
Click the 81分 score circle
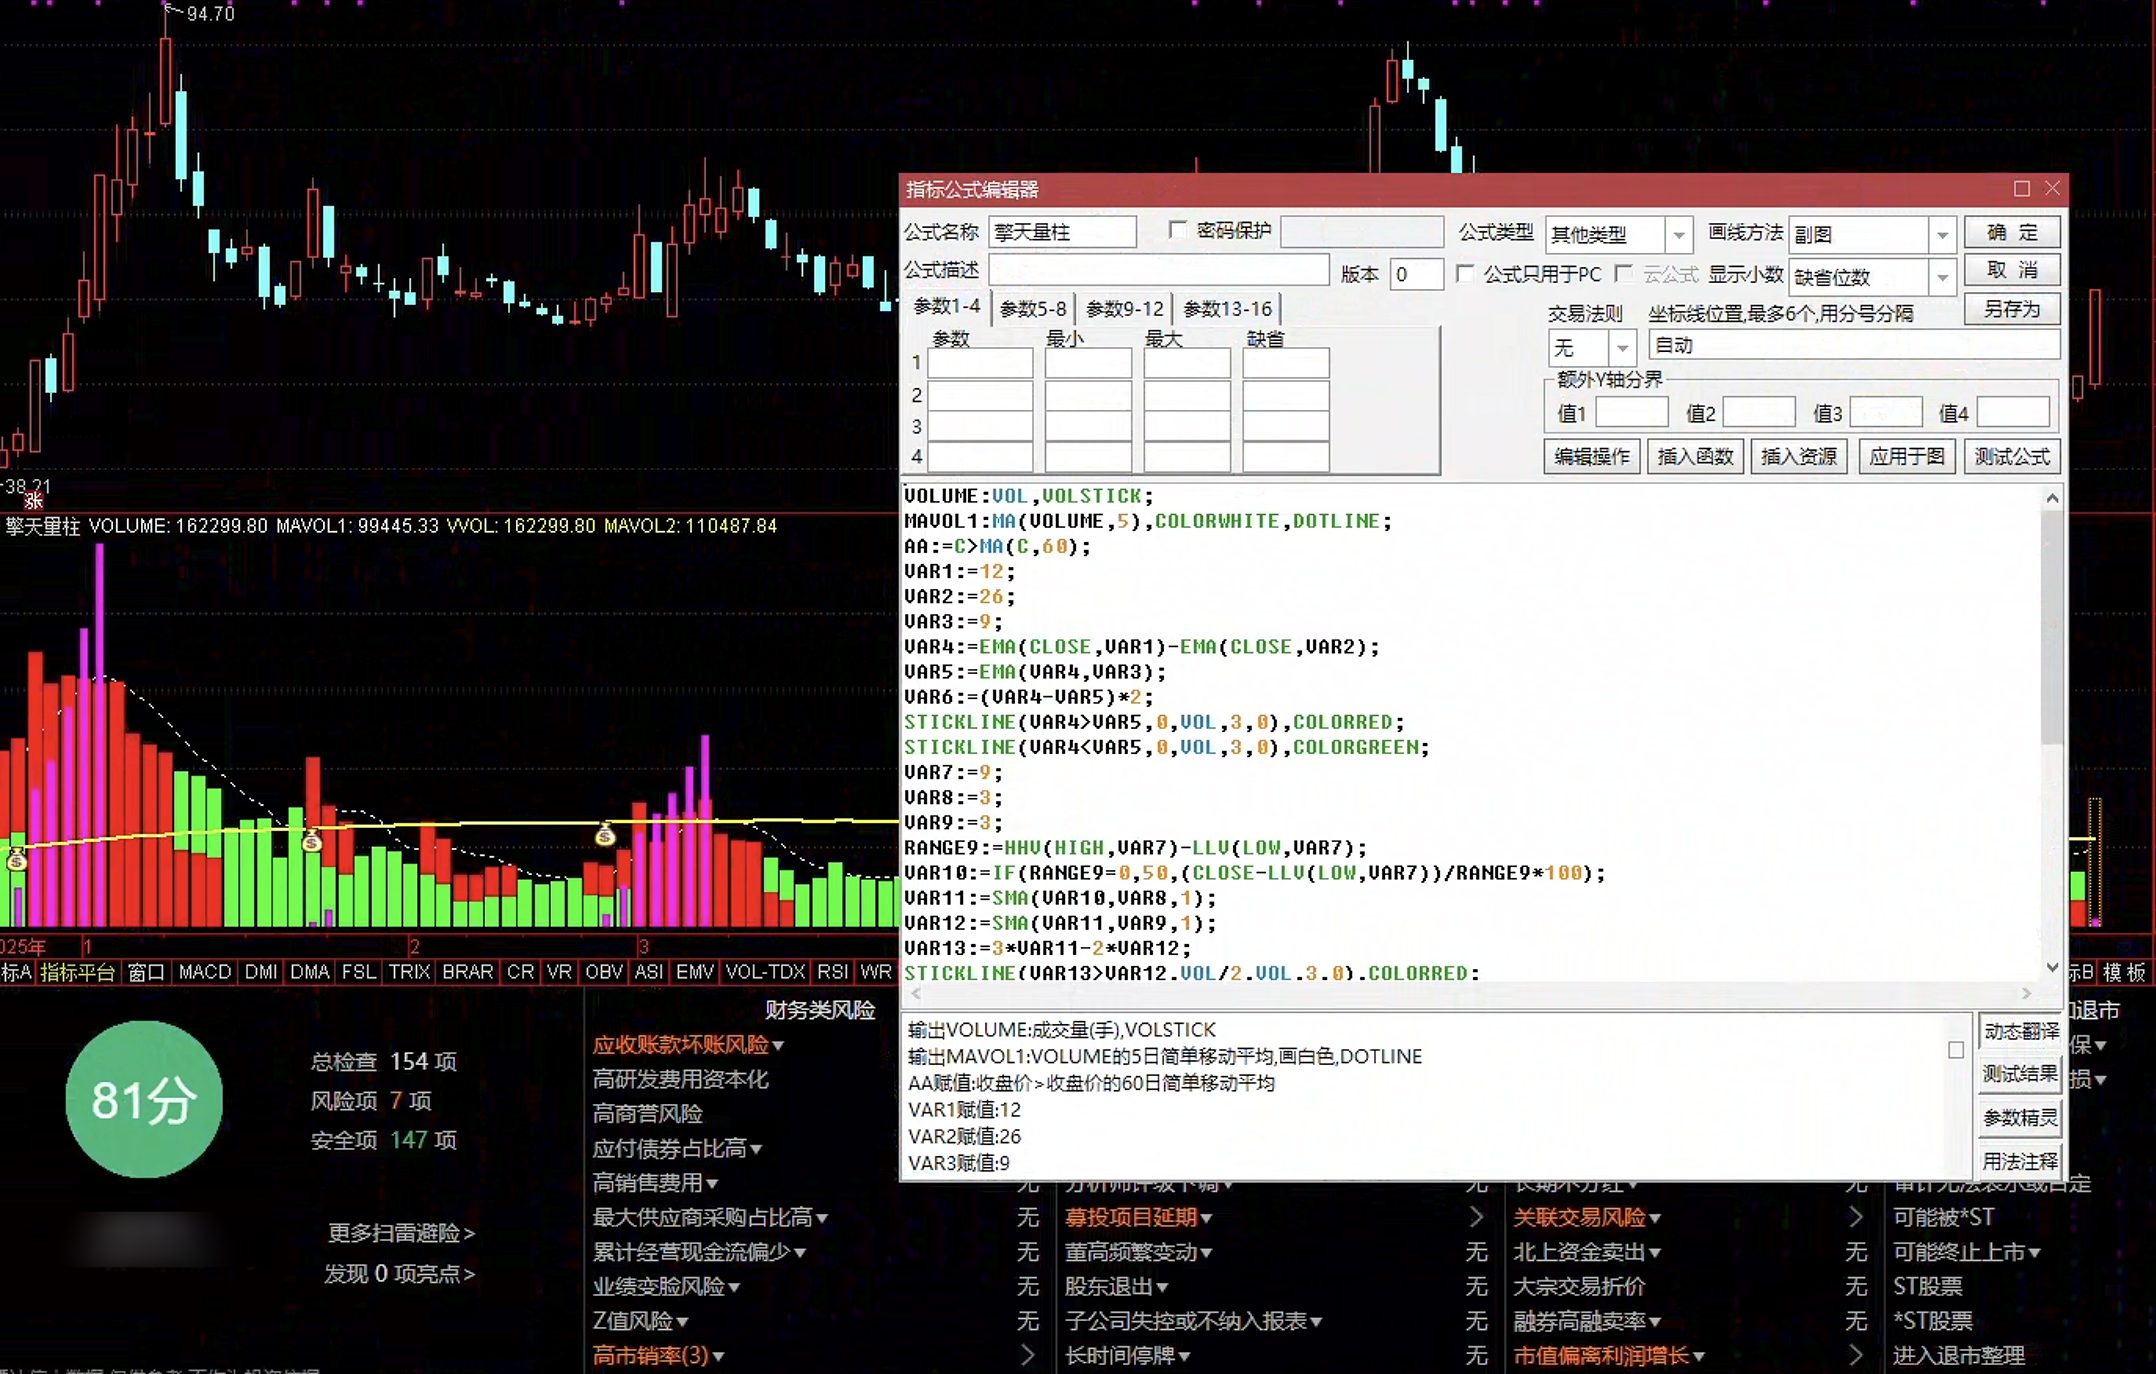[x=144, y=1099]
